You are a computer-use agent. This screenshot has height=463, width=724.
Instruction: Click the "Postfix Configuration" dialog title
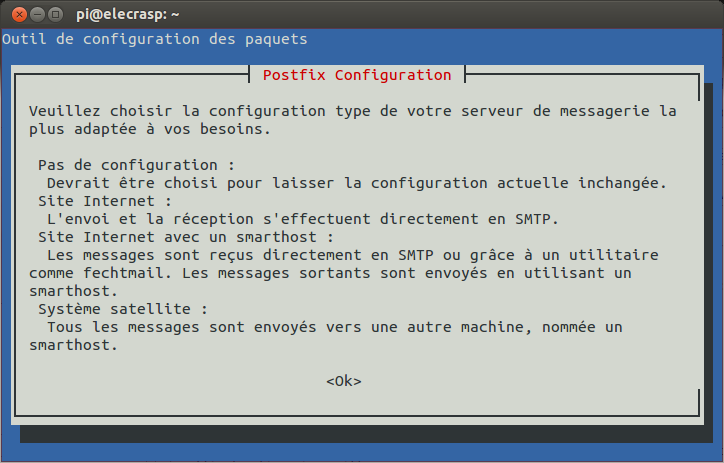point(356,75)
